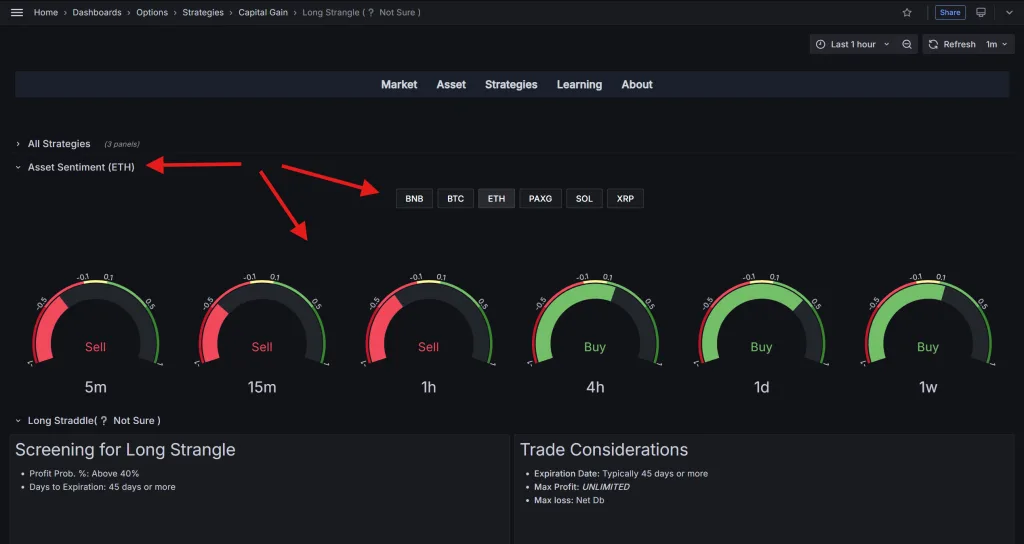Select the BNB asset button

click(x=414, y=199)
